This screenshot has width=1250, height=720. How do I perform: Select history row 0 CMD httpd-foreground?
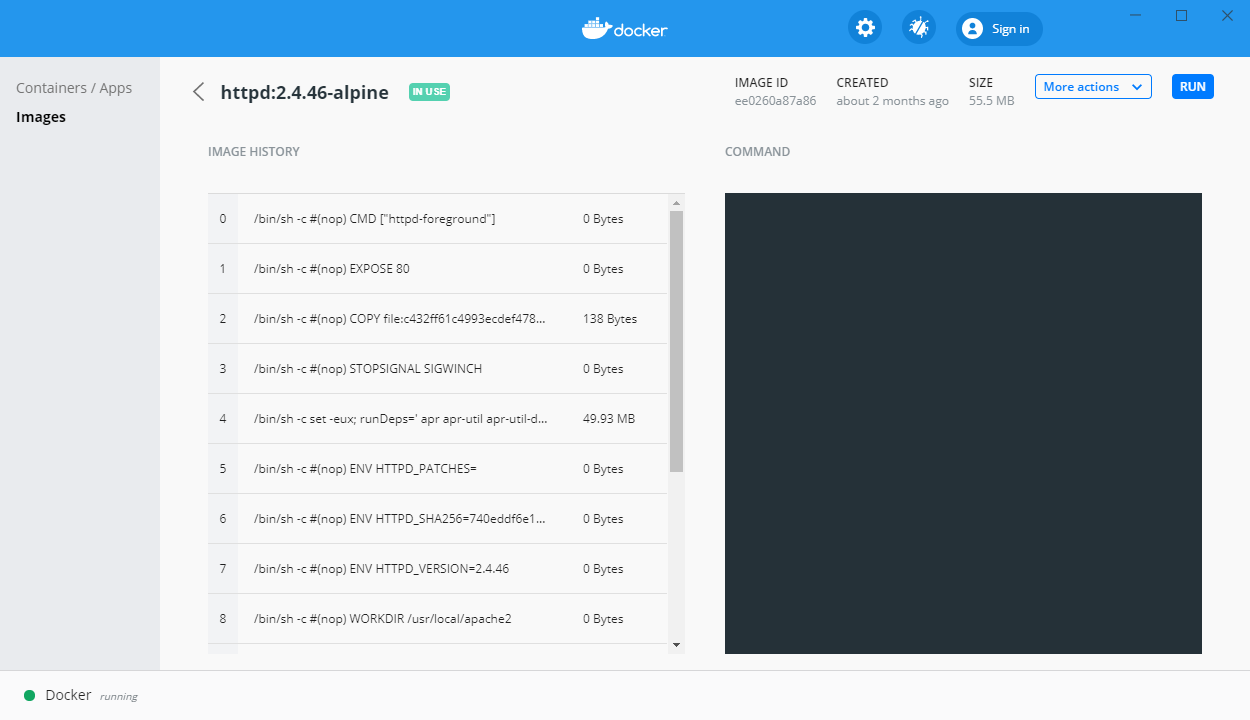click(x=437, y=219)
